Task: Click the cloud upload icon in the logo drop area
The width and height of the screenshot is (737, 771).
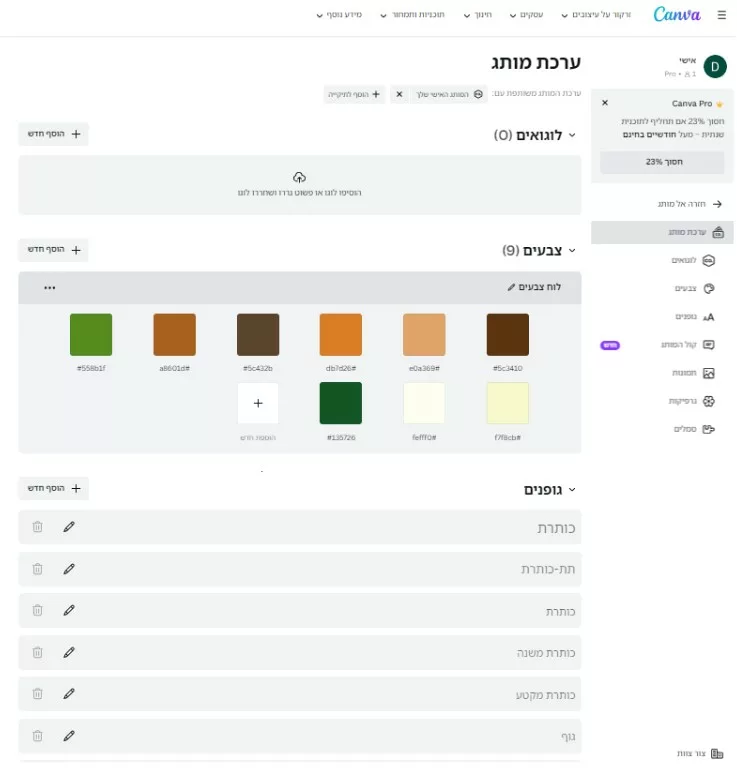Action: [x=299, y=177]
